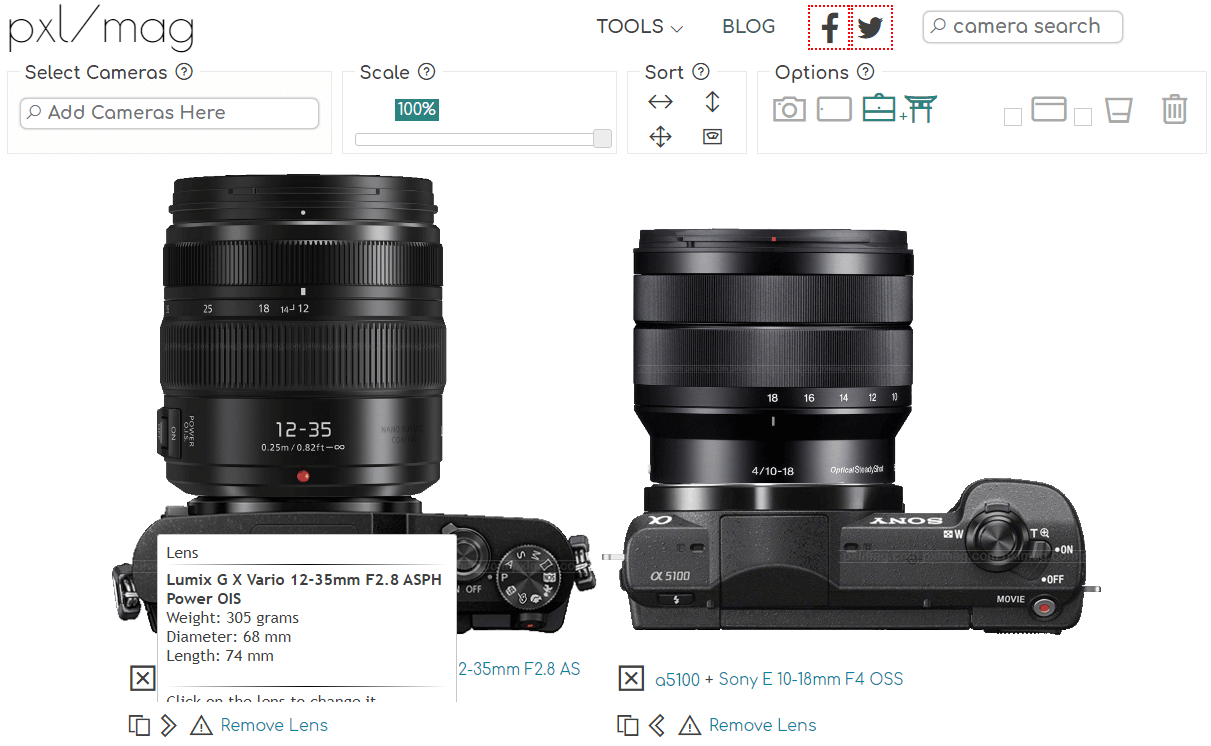The height and width of the screenshot is (746, 1211).
Task: Remove the a5100 camera with its X box
Action: 630,679
